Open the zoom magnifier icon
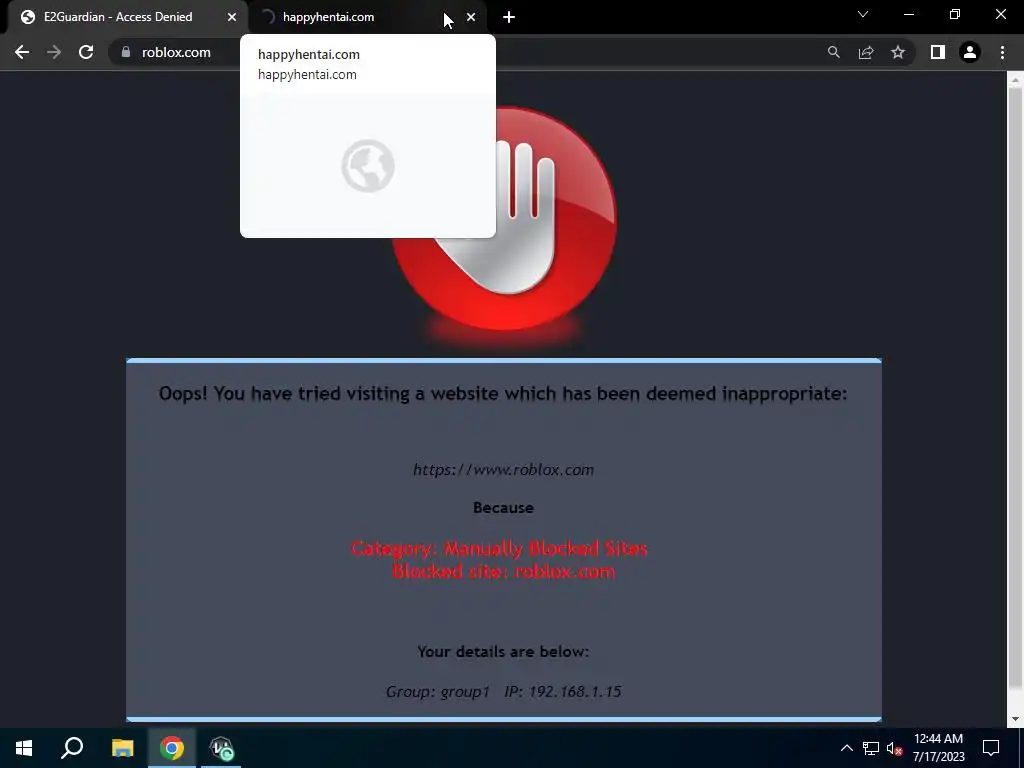1024x768 pixels. [x=833, y=52]
